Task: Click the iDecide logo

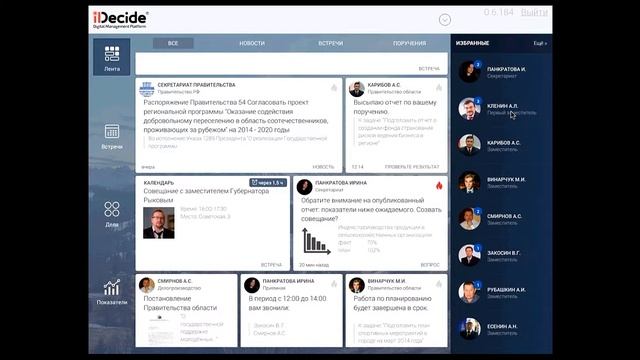Action: pyautogui.click(x=120, y=19)
